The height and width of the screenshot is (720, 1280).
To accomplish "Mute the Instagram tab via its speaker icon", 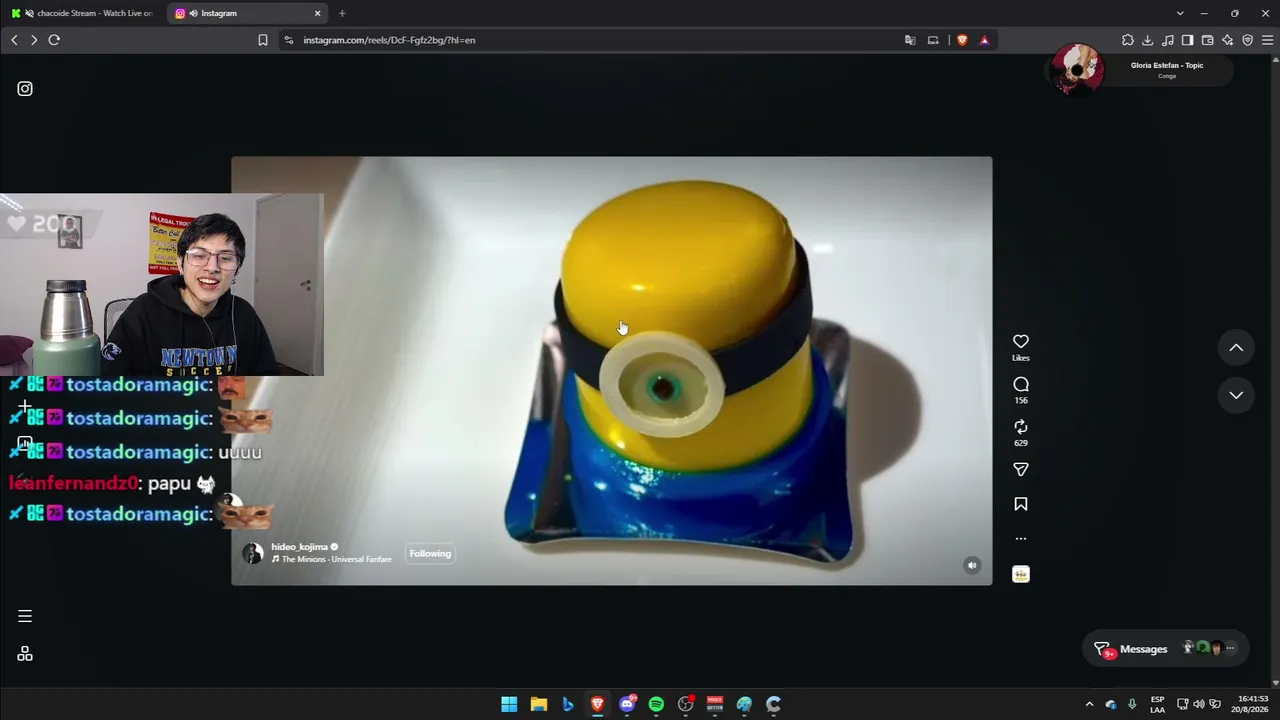I will (192, 13).
